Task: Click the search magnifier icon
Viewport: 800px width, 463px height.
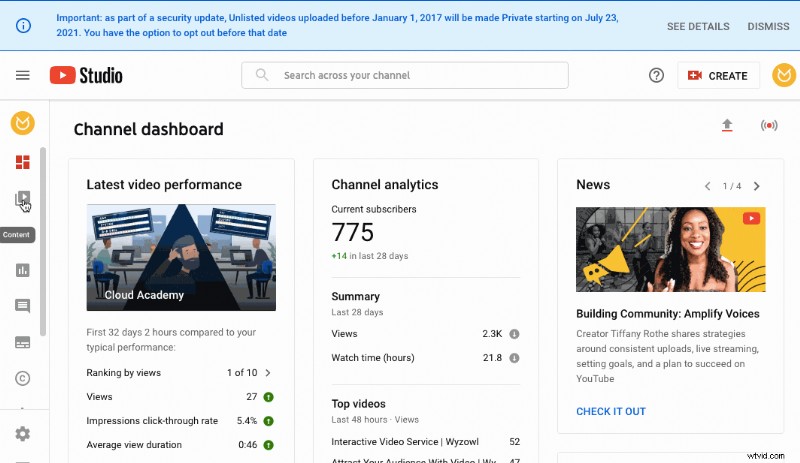Action: [x=262, y=75]
